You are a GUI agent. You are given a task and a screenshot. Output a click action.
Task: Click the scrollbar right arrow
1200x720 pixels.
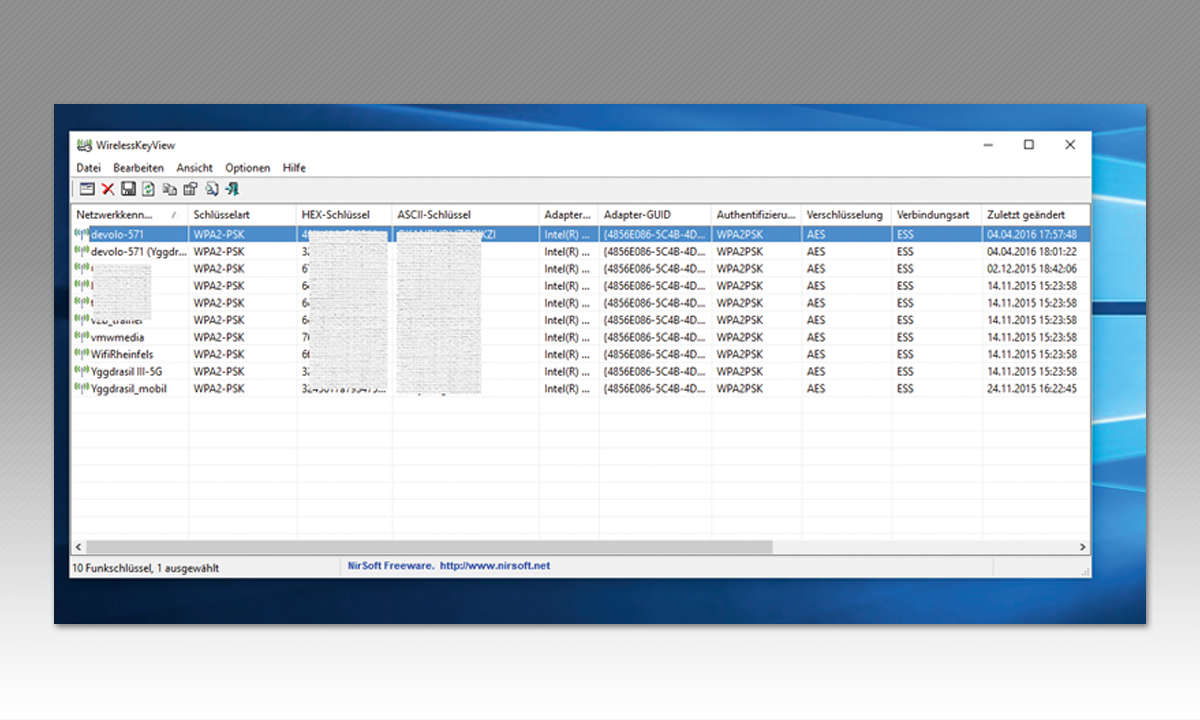tap(1082, 547)
